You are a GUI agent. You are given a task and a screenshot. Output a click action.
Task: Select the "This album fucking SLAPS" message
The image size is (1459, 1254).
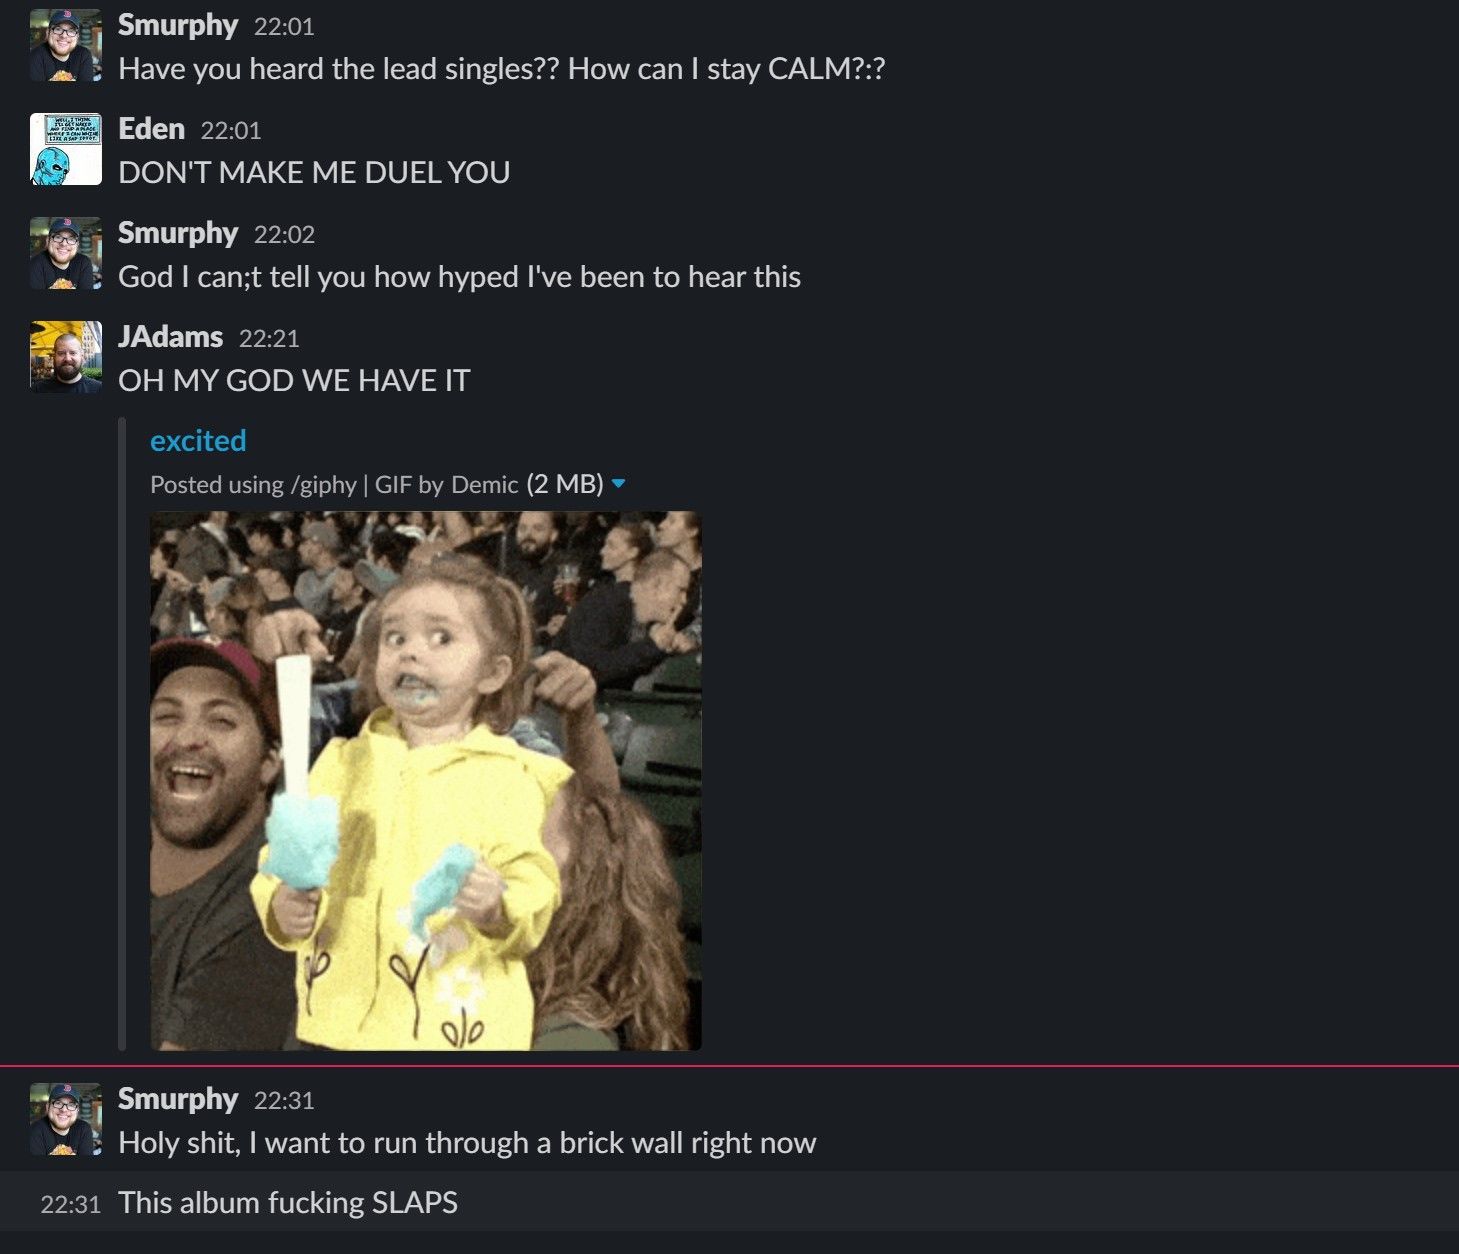[288, 1203]
